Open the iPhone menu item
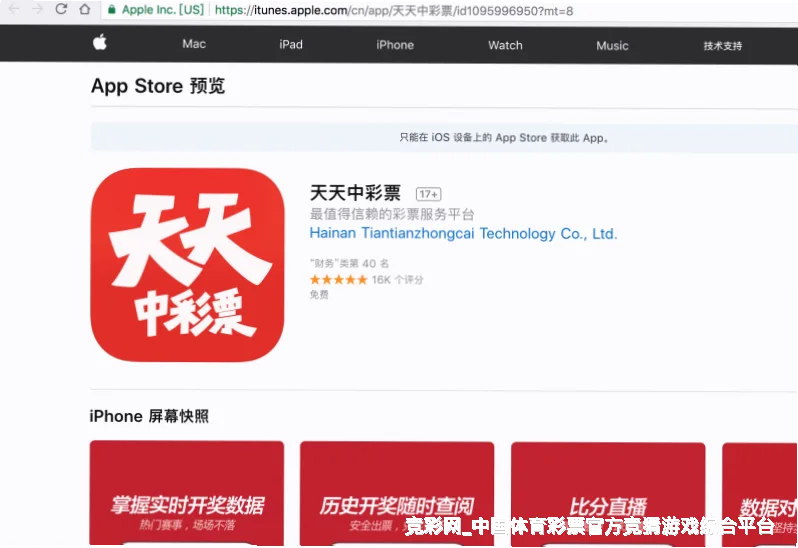The image size is (798, 548). pyautogui.click(x=395, y=45)
